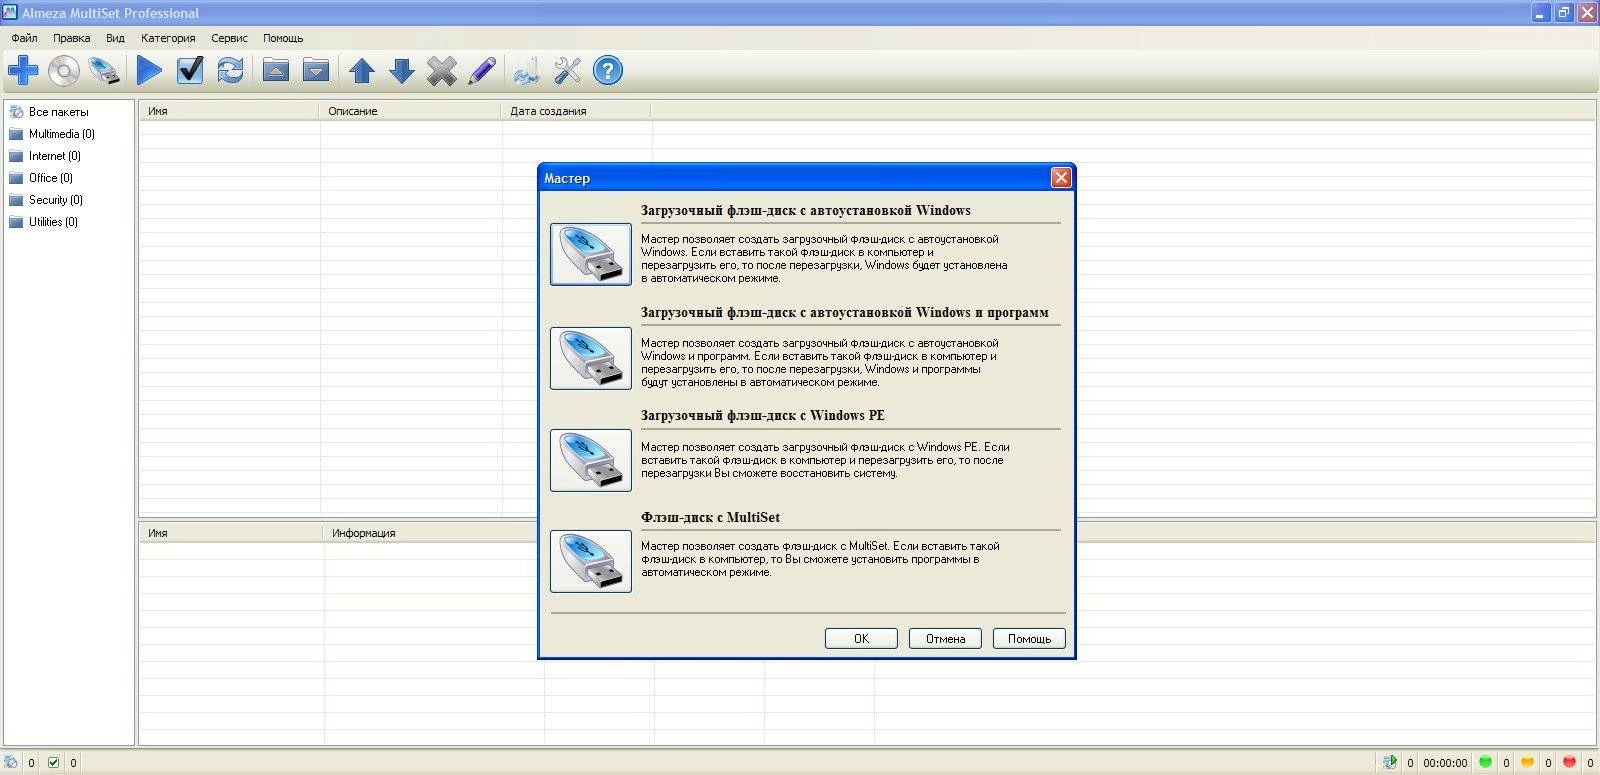The image size is (1600, 775).
Task: Click the CD disc toolbar icon
Action: [x=64, y=71]
